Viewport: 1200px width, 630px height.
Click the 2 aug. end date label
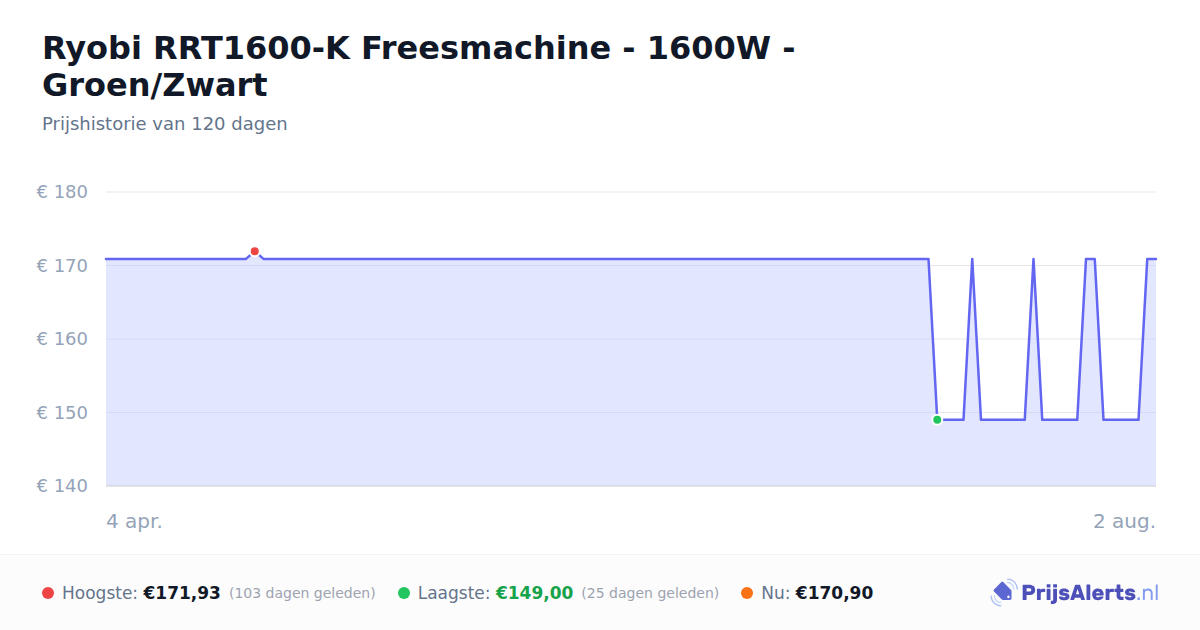[x=1124, y=522]
